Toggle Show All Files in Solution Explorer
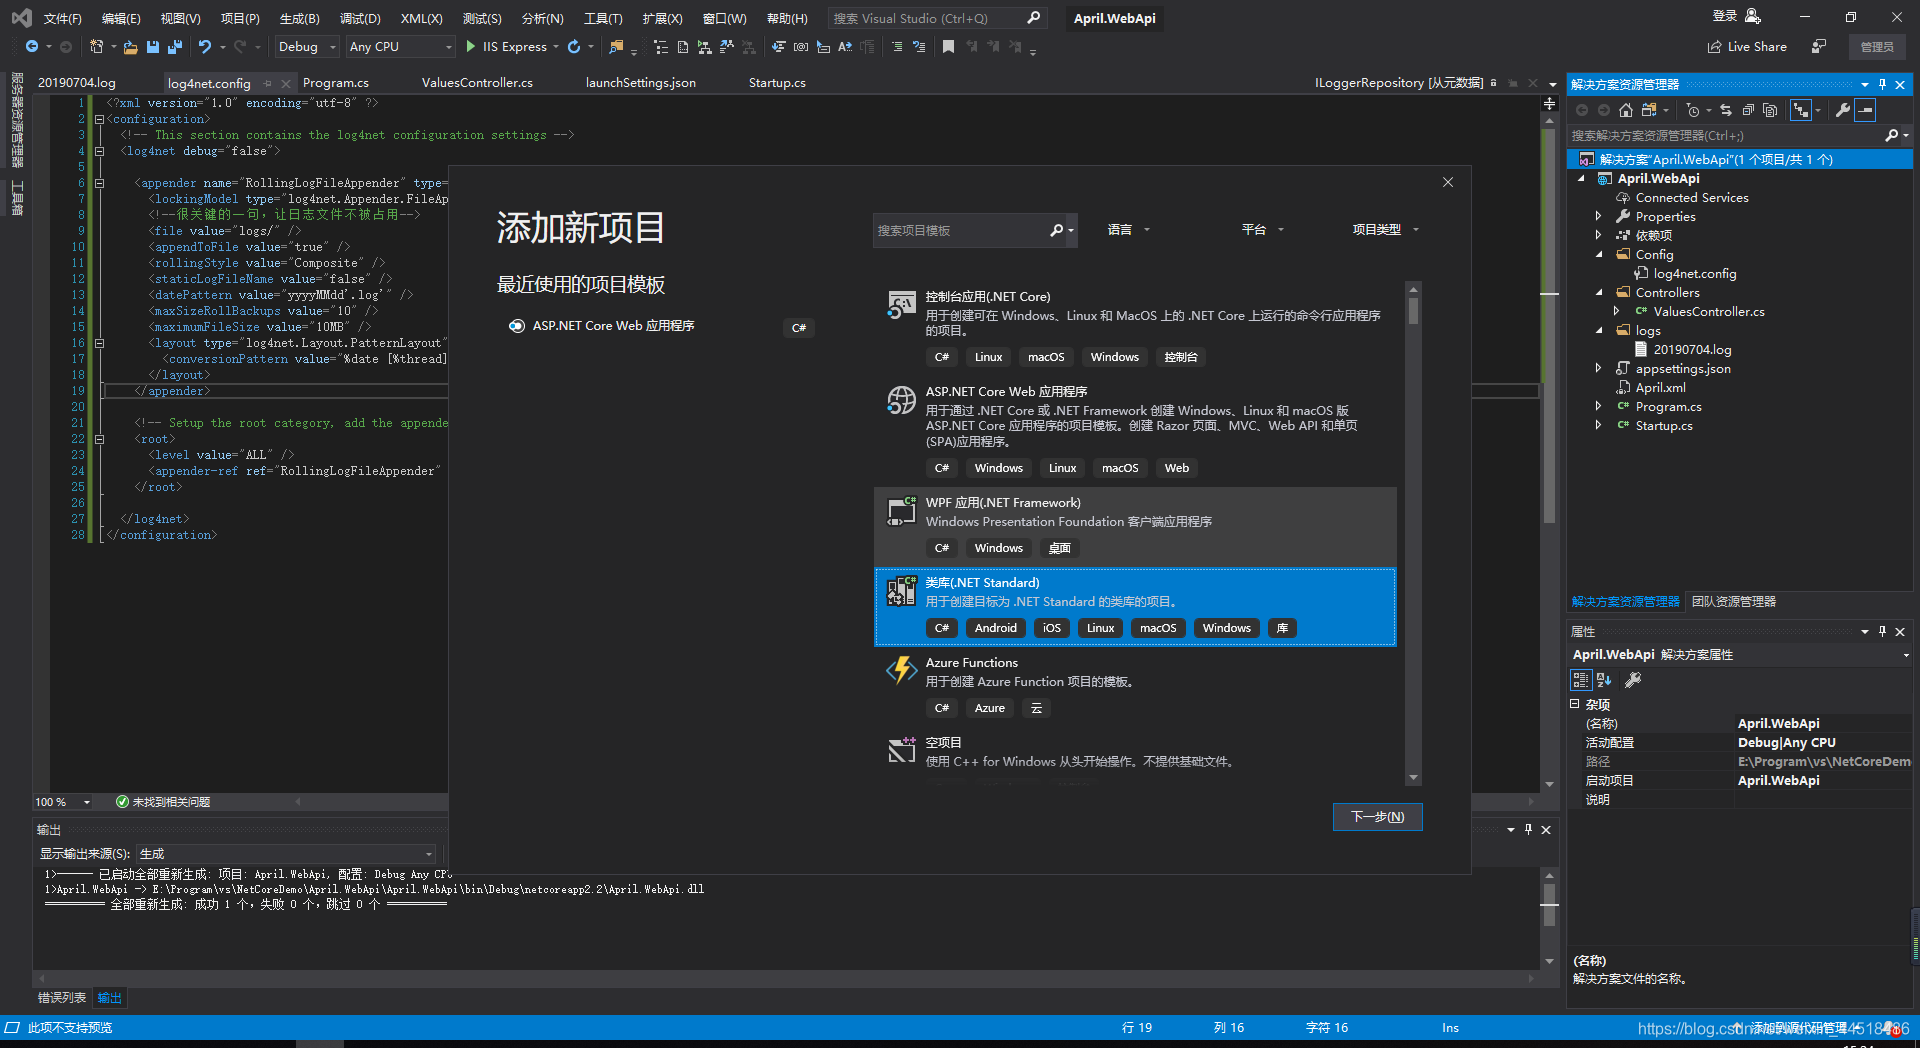Image resolution: width=1920 pixels, height=1048 pixels. (1770, 110)
